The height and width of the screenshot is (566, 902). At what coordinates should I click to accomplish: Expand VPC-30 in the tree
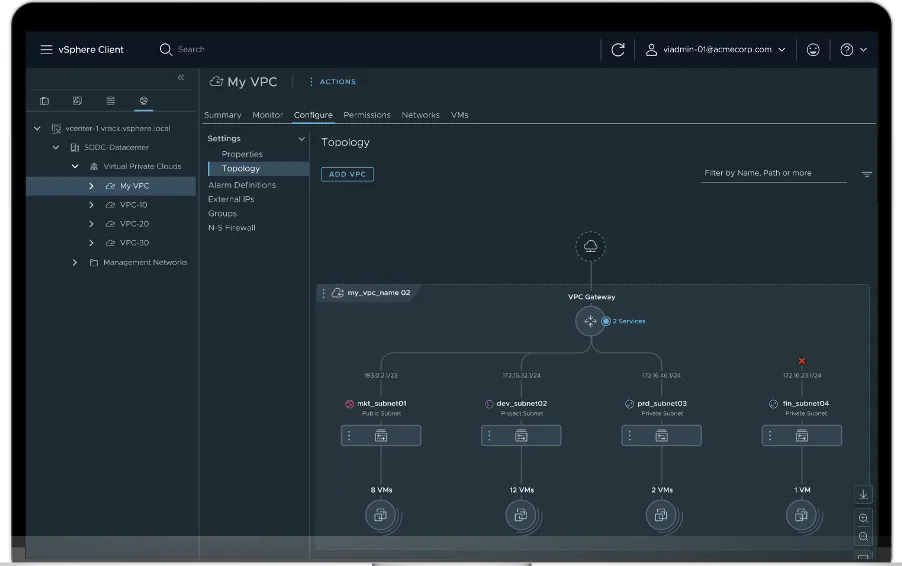(91, 243)
